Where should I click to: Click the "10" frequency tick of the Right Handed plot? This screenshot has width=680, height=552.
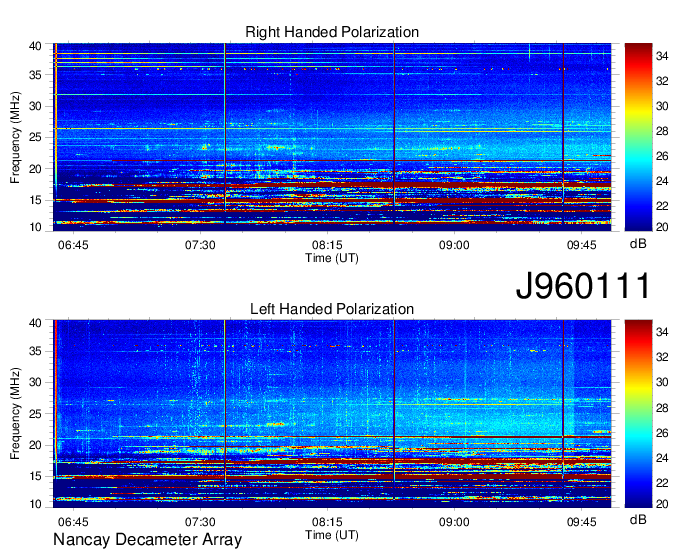35,227
